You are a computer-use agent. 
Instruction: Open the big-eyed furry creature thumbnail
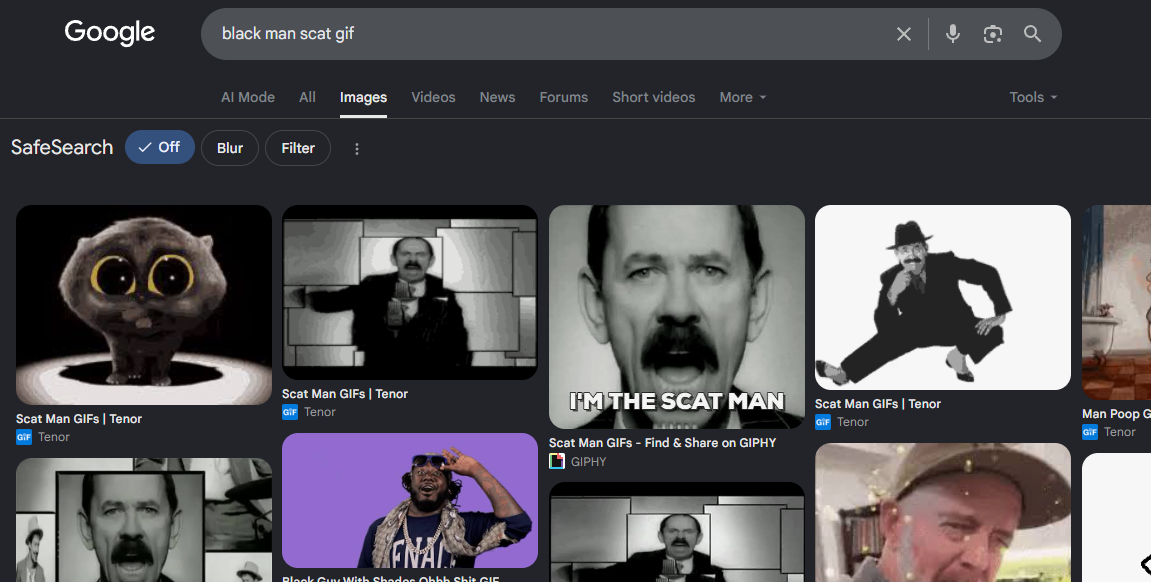[x=144, y=305]
